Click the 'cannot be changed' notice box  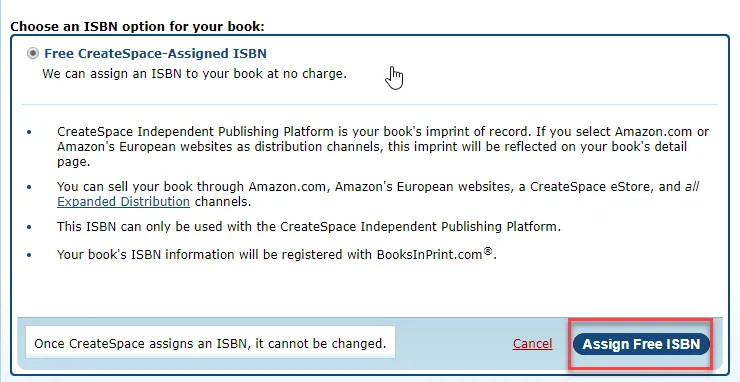210,343
